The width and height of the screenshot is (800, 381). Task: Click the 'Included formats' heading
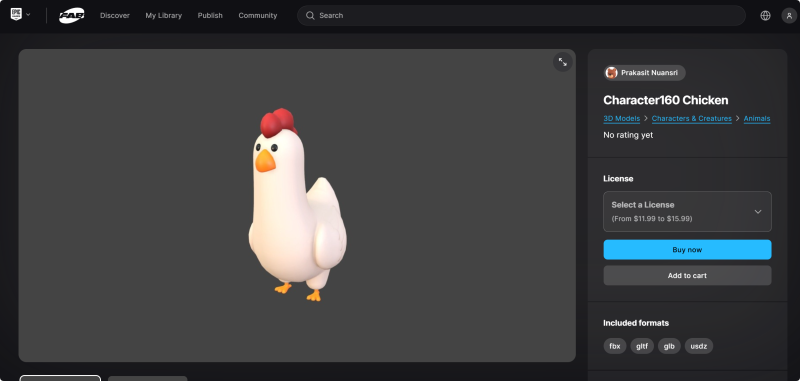point(636,323)
